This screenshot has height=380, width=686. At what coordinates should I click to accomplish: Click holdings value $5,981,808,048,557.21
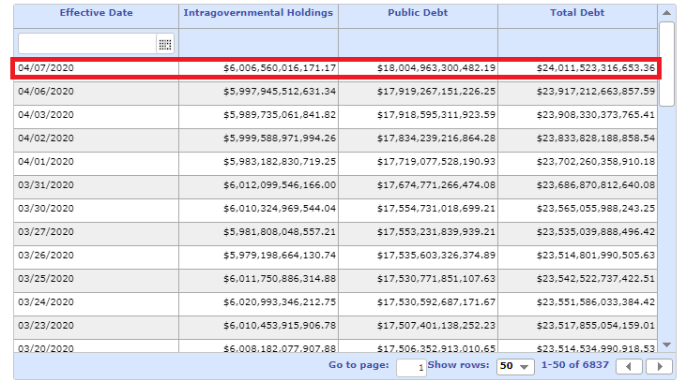click(x=280, y=232)
